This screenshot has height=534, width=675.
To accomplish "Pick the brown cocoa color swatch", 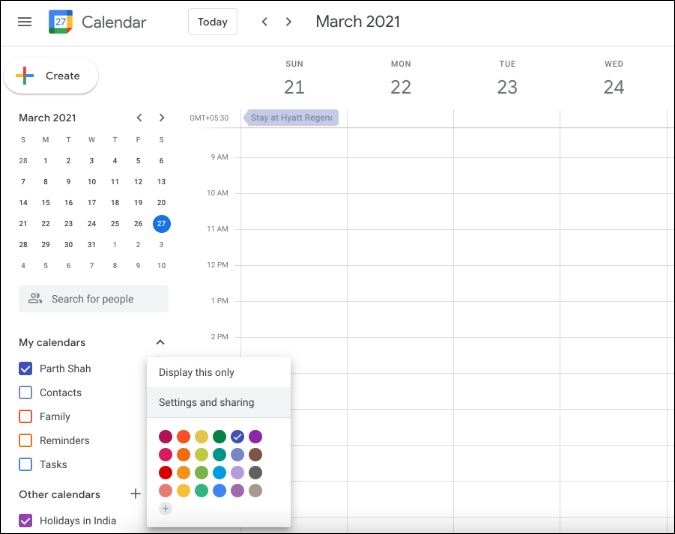I will [x=255, y=454].
